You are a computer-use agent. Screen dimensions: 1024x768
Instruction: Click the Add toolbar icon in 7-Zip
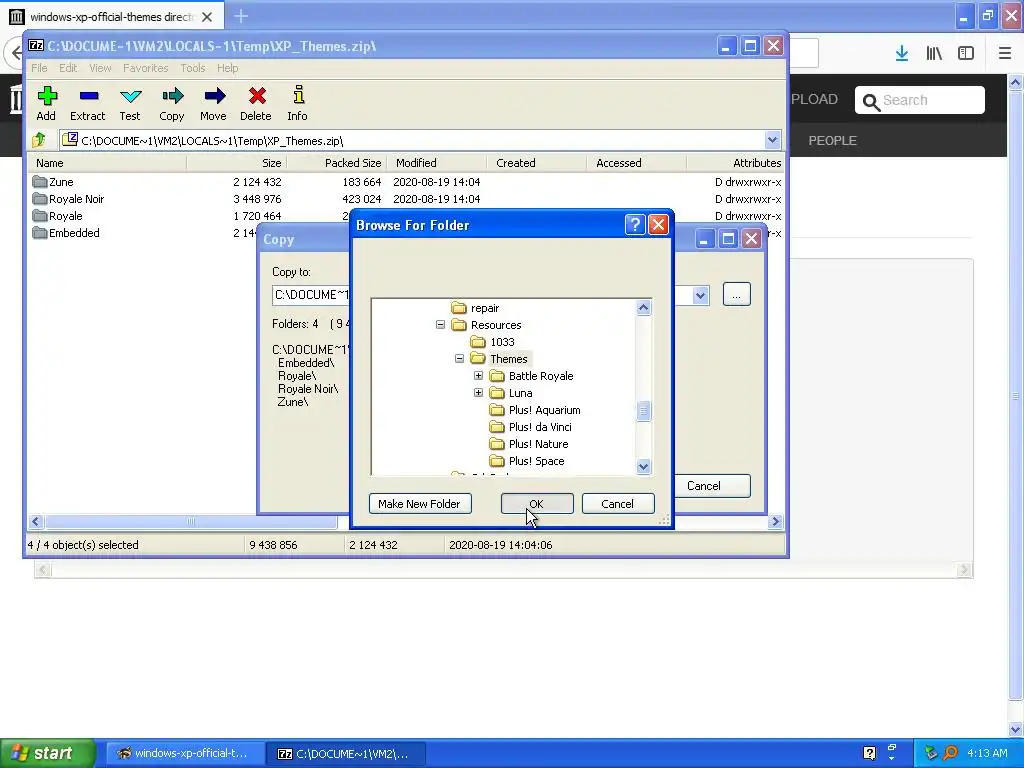click(x=46, y=97)
